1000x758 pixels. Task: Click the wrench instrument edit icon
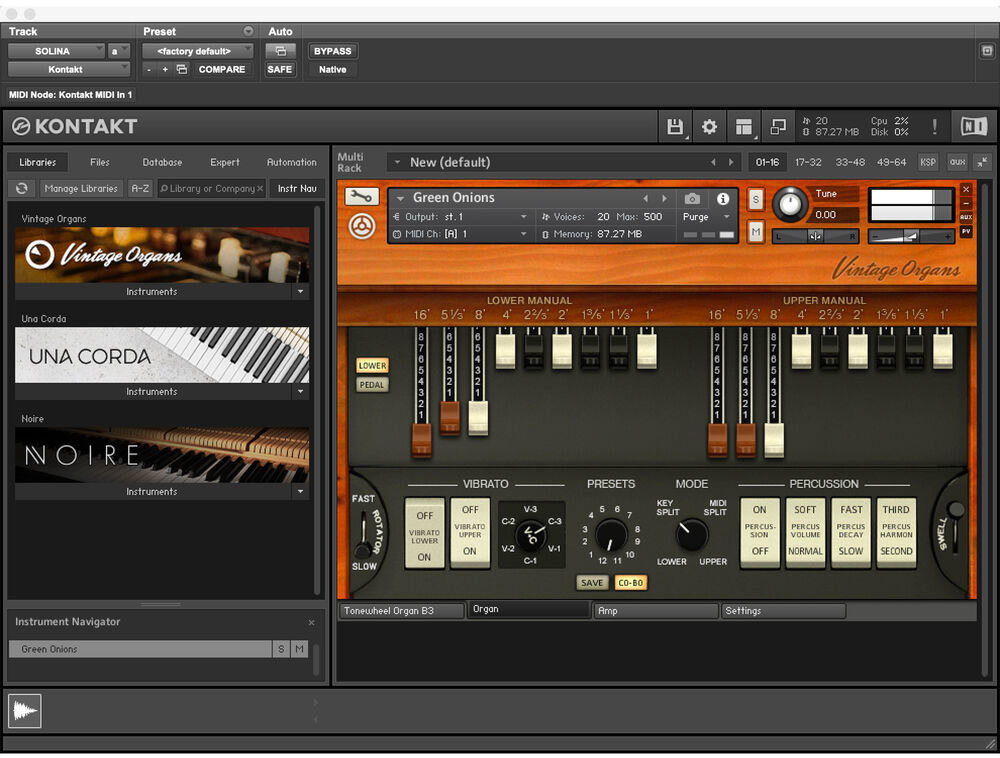tap(362, 197)
